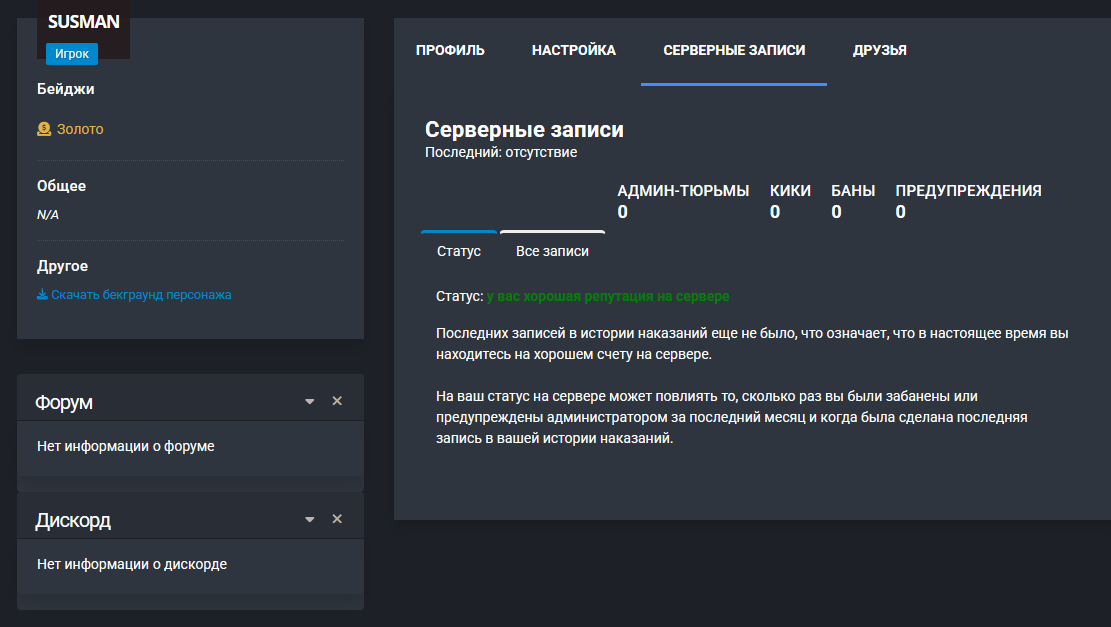Viewport: 1111px width, 627px height.
Task: Collapse the Дискорд panel with its arrow
Action: pos(310,519)
